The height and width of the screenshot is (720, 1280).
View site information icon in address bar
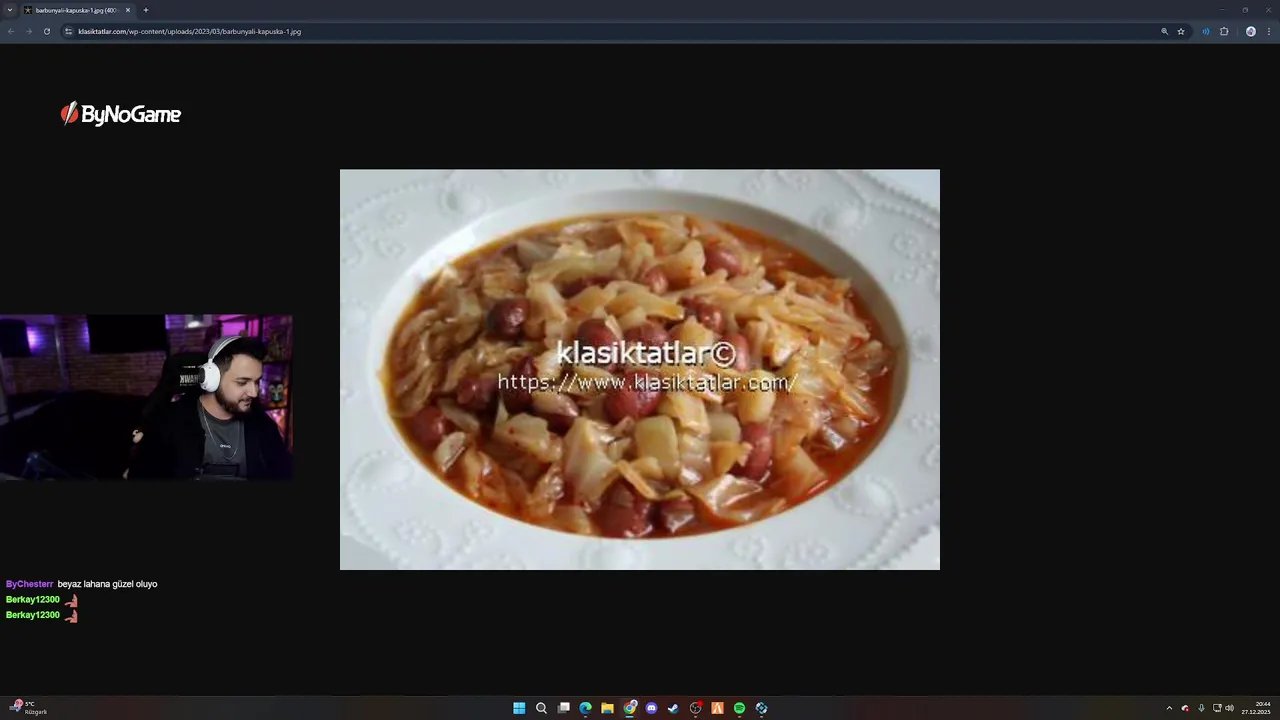coord(68,31)
